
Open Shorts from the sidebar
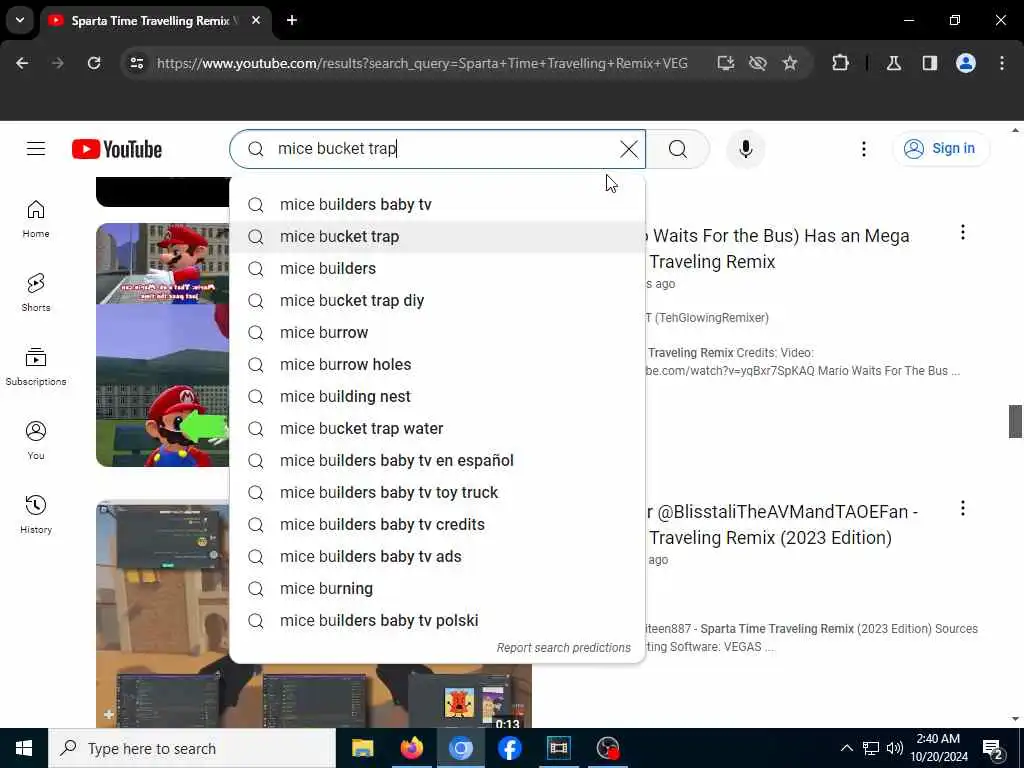(36, 293)
